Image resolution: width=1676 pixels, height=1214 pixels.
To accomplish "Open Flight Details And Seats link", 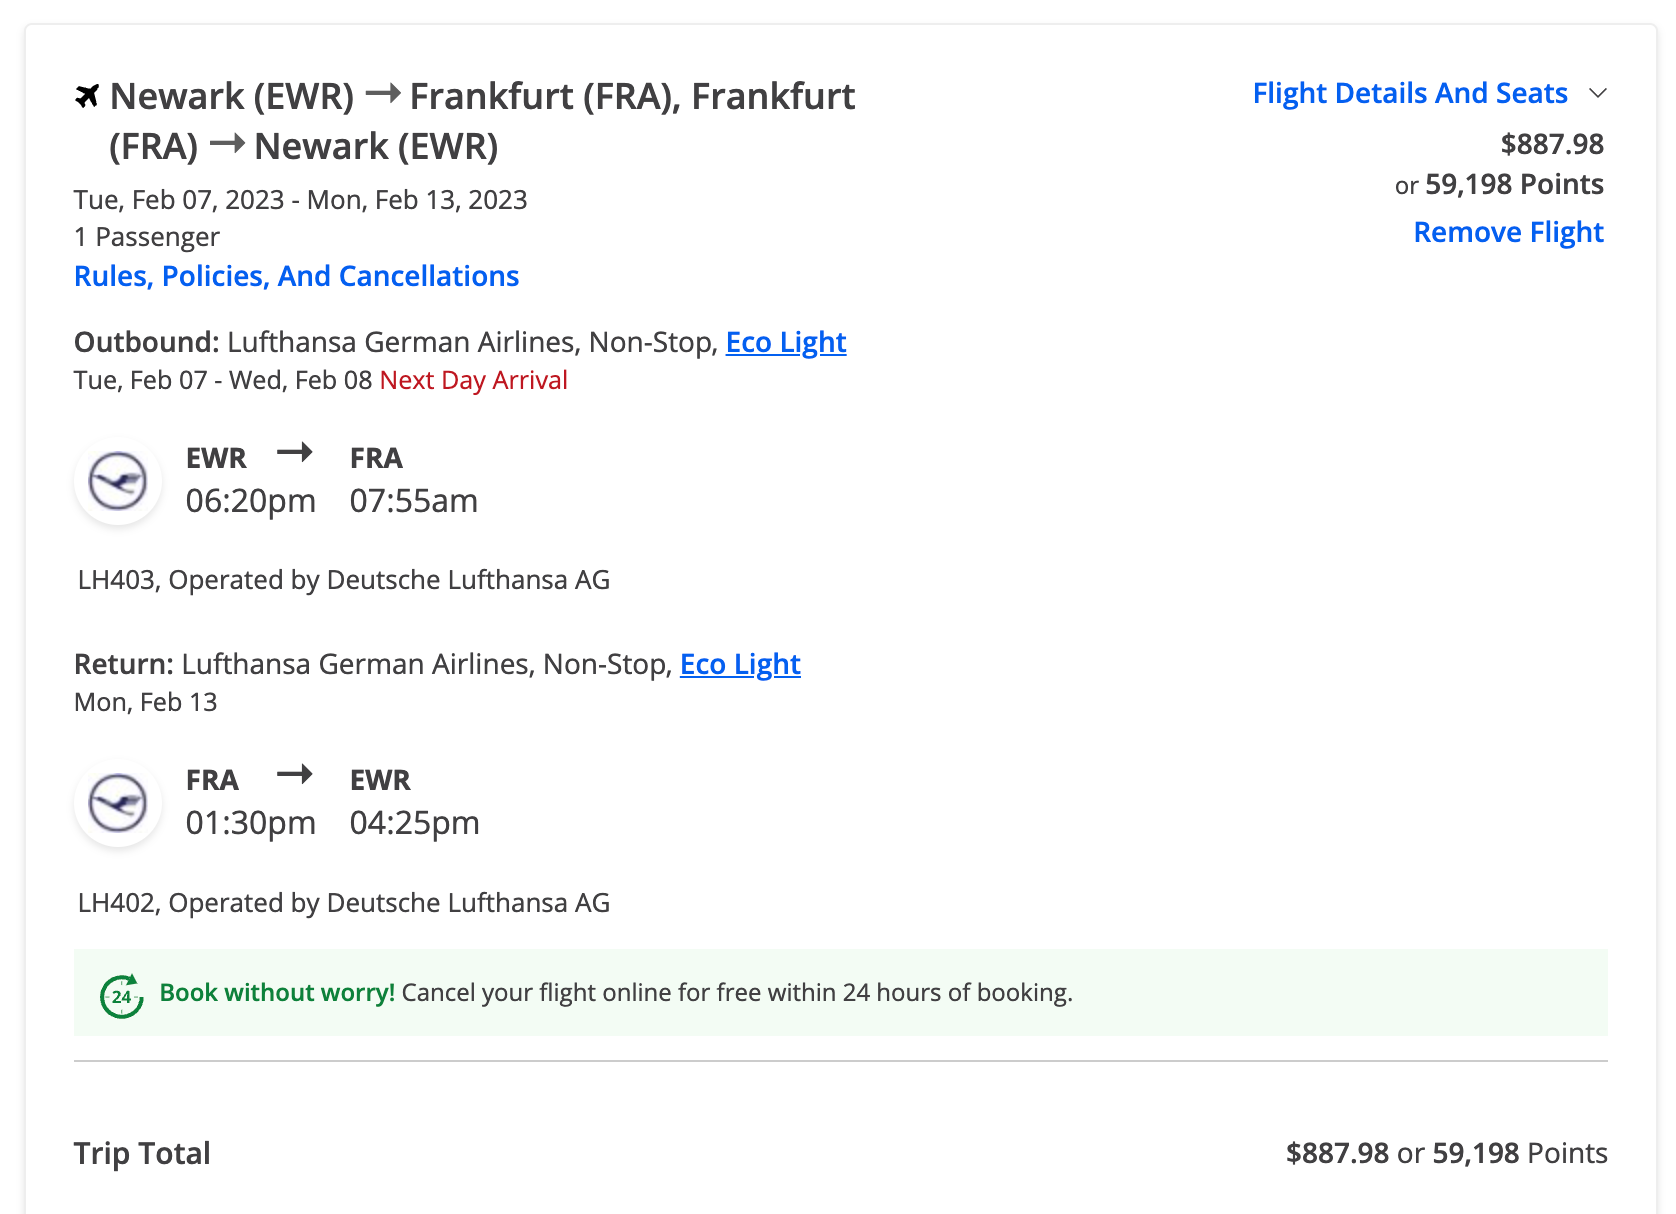I will 1410,93.
